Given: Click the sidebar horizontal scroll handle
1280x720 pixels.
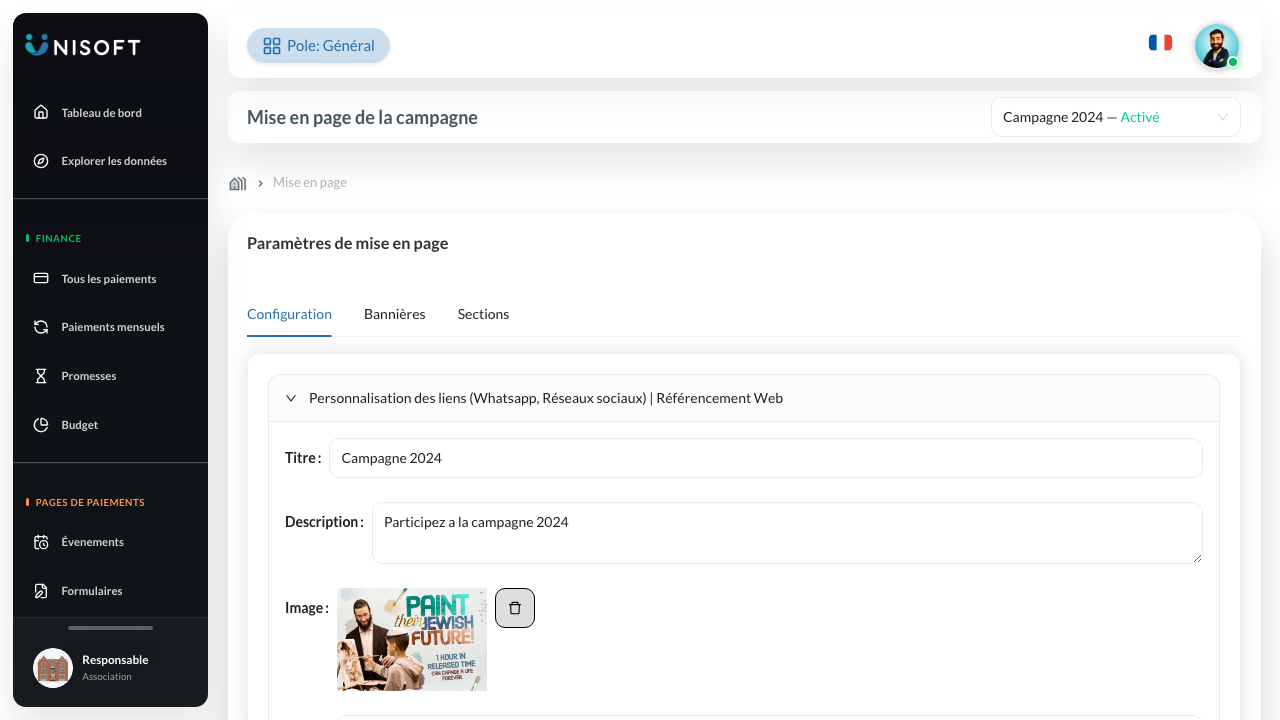Looking at the screenshot, I should pos(110,628).
